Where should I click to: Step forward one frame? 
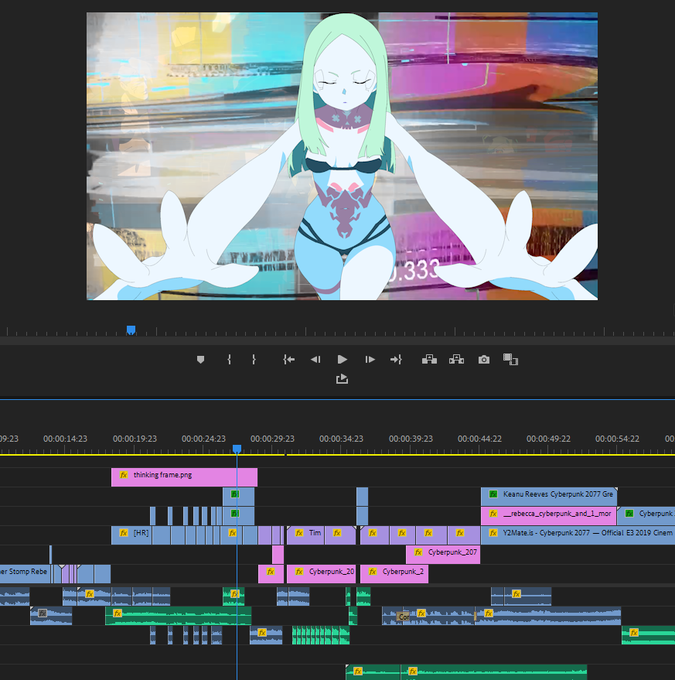pos(370,360)
